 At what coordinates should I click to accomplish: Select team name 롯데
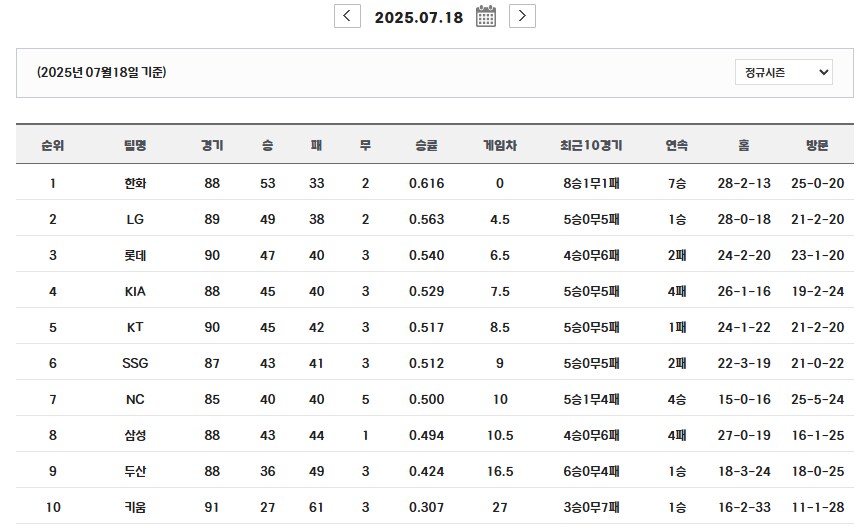point(135,255)
